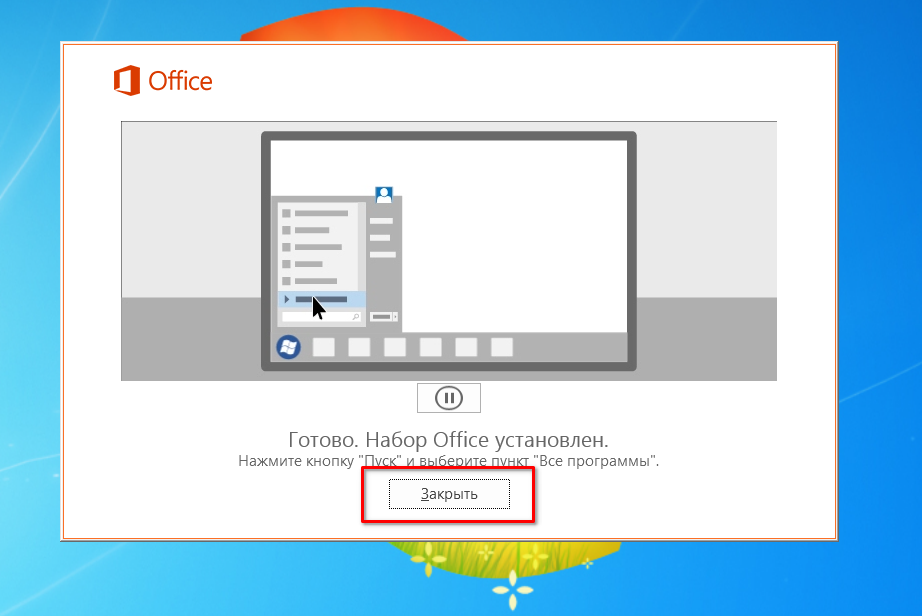Click the first taskbar square beside the Start orb
The image size is (922, 616).
[x=323, y=347]
